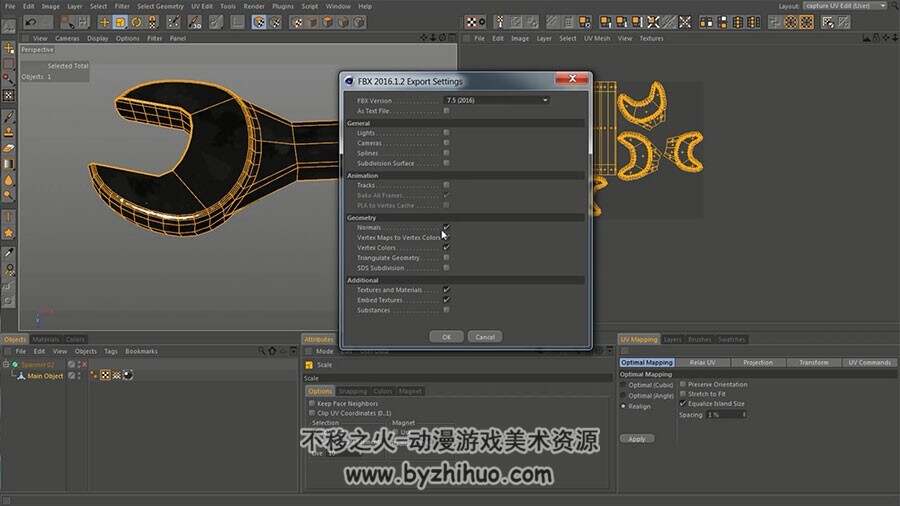Click the Main Object UVW tag
This screenshot has width=900, height=506.
(117, 375)
